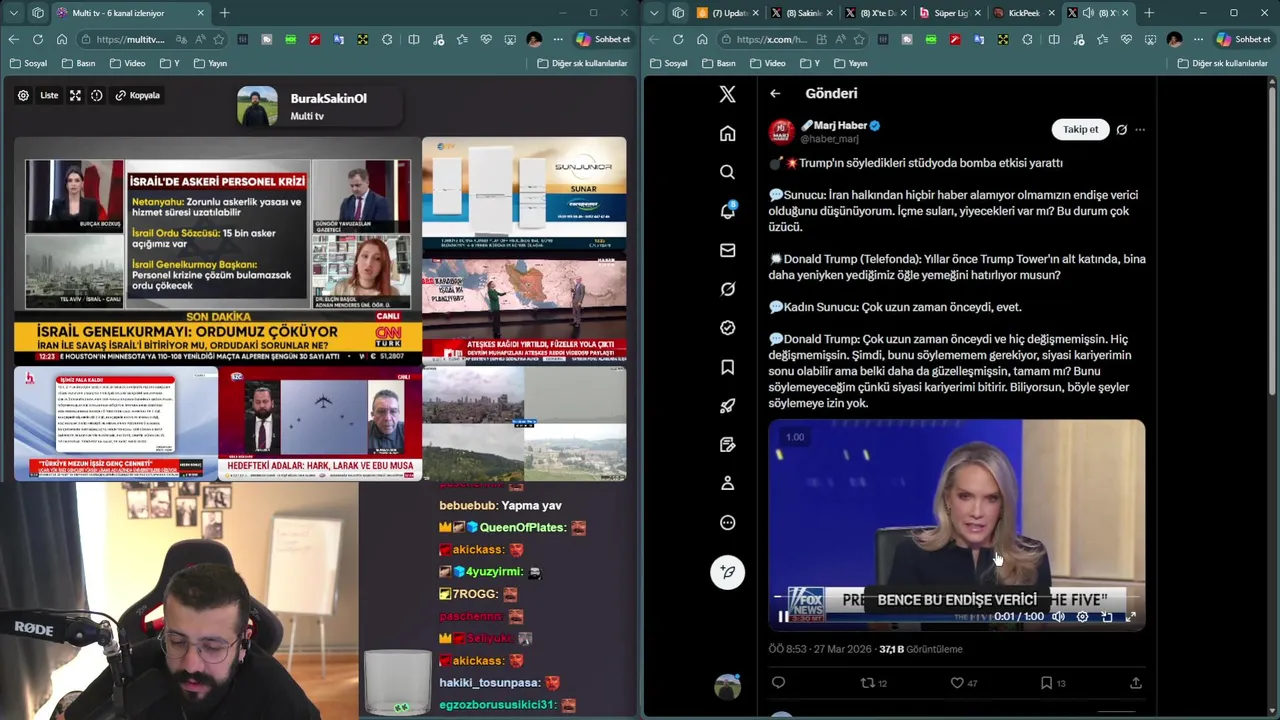The width and height of the screenshot is (1280, 720).
Task: Refresh the Multi tv page
Action: coord(37,39)
